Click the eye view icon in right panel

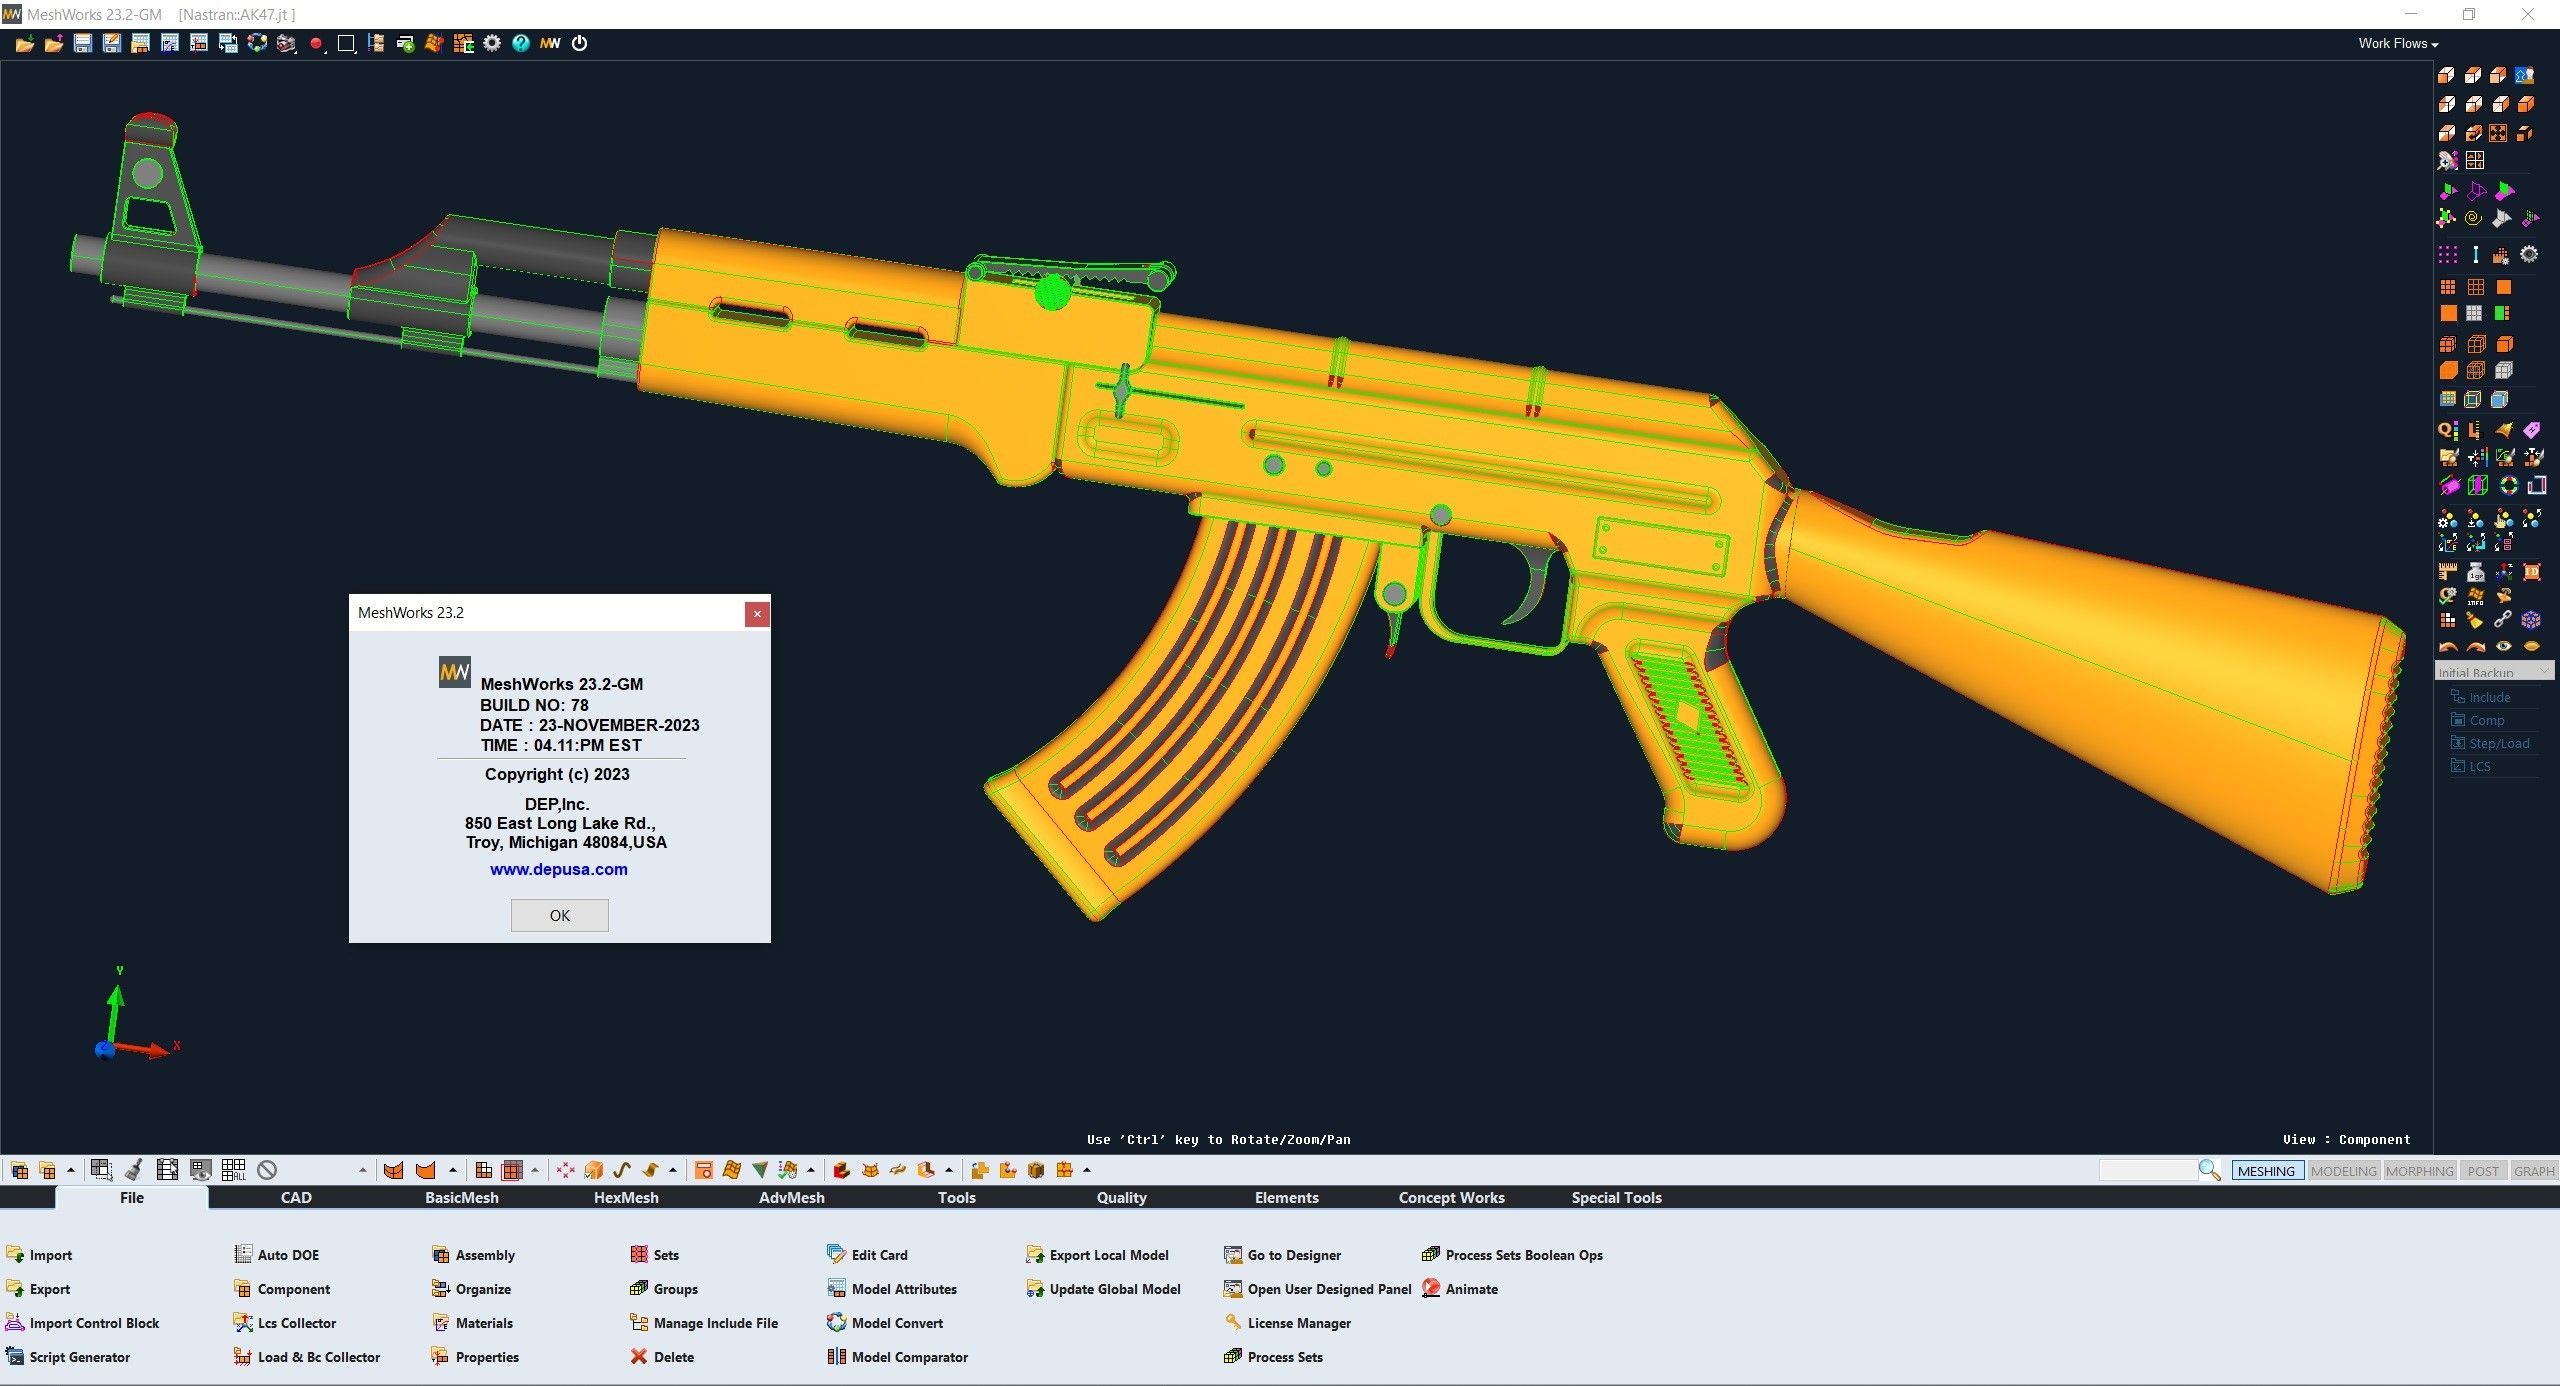click(2504, 646)
